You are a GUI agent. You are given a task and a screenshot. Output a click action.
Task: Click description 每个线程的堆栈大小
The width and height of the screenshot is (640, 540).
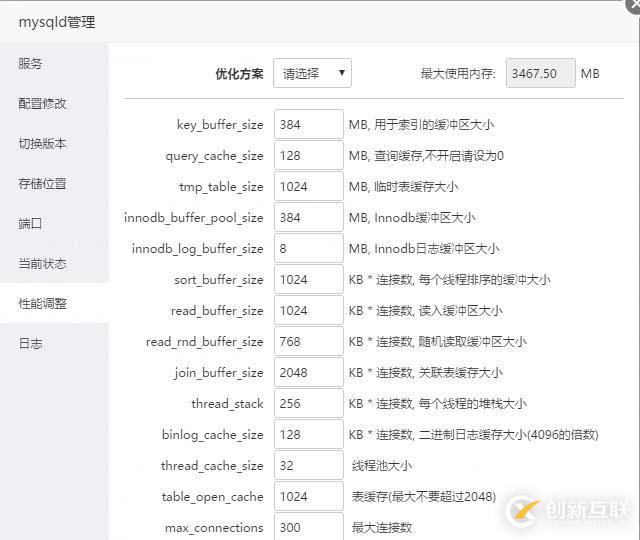coord(473,404)
